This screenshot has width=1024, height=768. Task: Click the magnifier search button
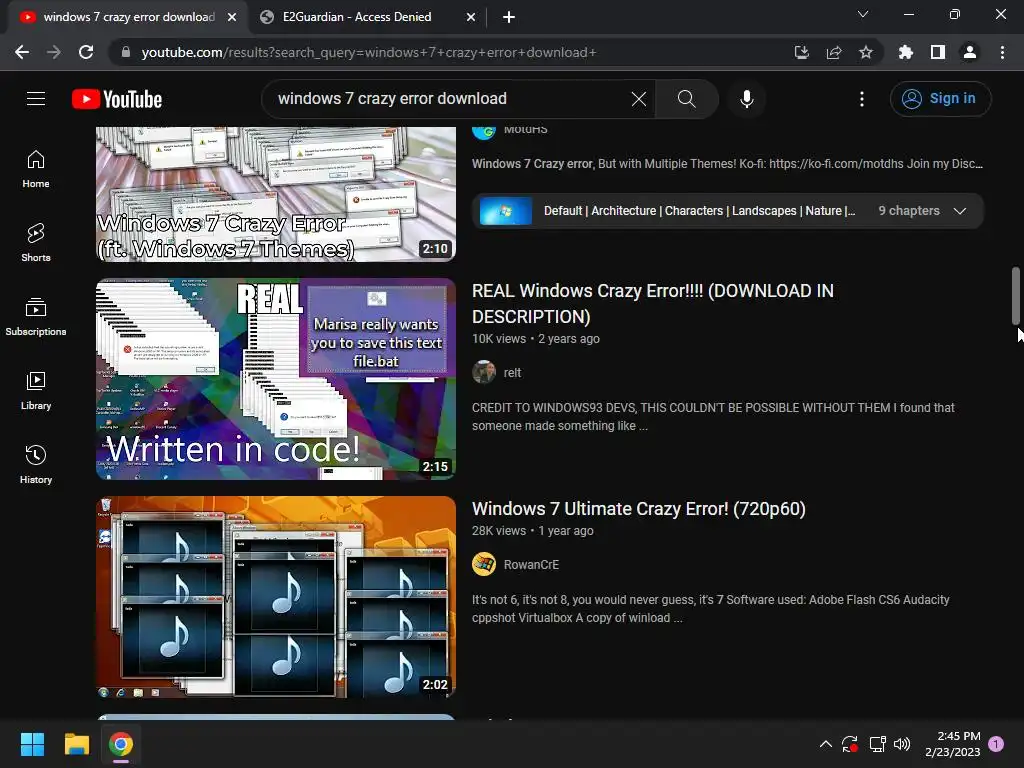pos(686,99)
